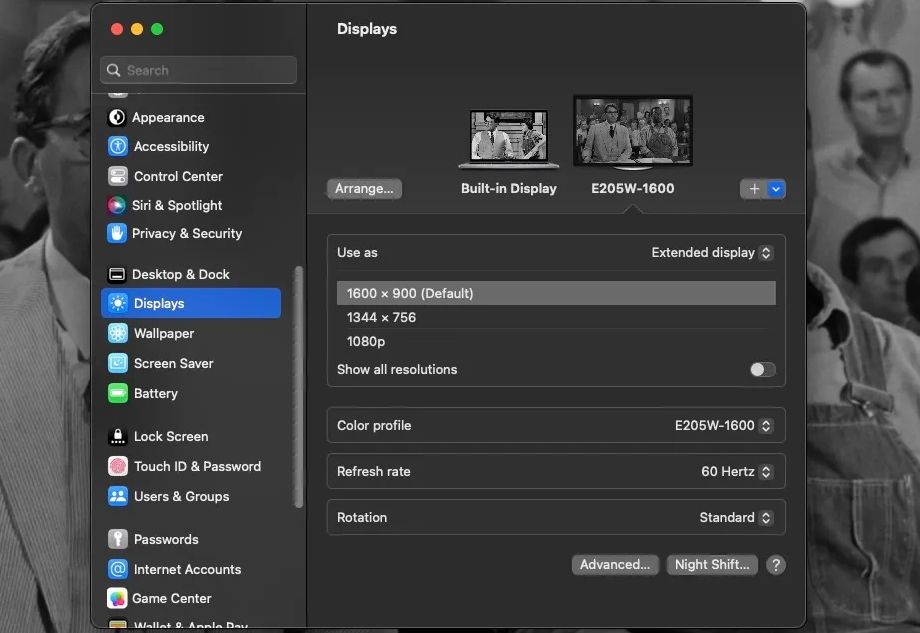Enable Show all resolutions
Viewport: 920px width, 633px height.
click(x=762, y=369)
